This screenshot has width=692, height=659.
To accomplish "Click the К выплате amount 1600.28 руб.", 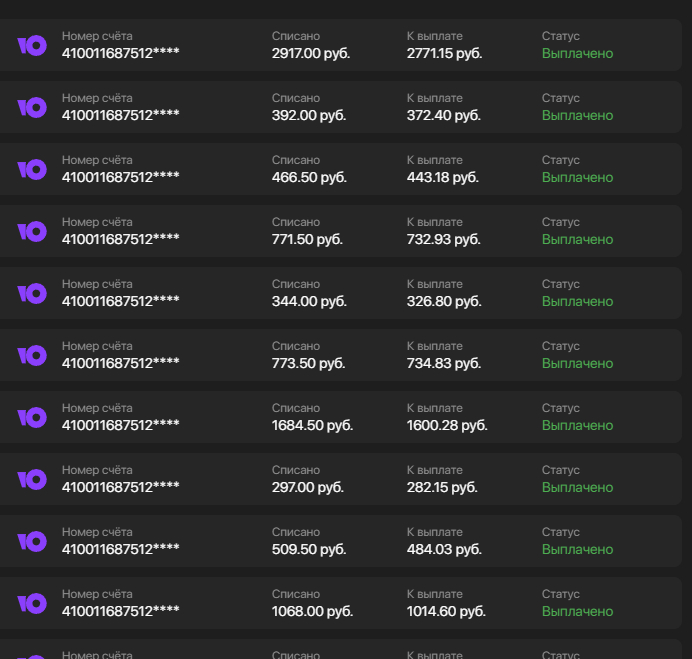I will tap(447, 425).
